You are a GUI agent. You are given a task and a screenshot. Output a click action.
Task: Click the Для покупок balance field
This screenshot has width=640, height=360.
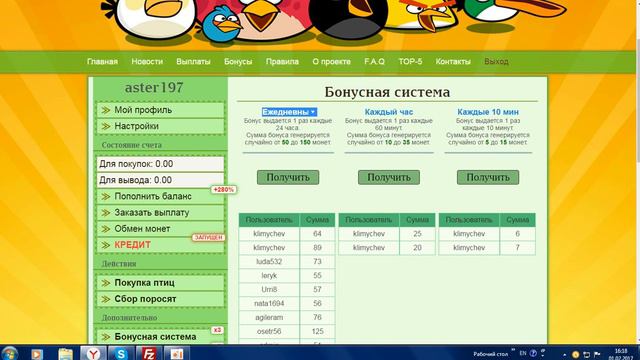pos(160,164)
